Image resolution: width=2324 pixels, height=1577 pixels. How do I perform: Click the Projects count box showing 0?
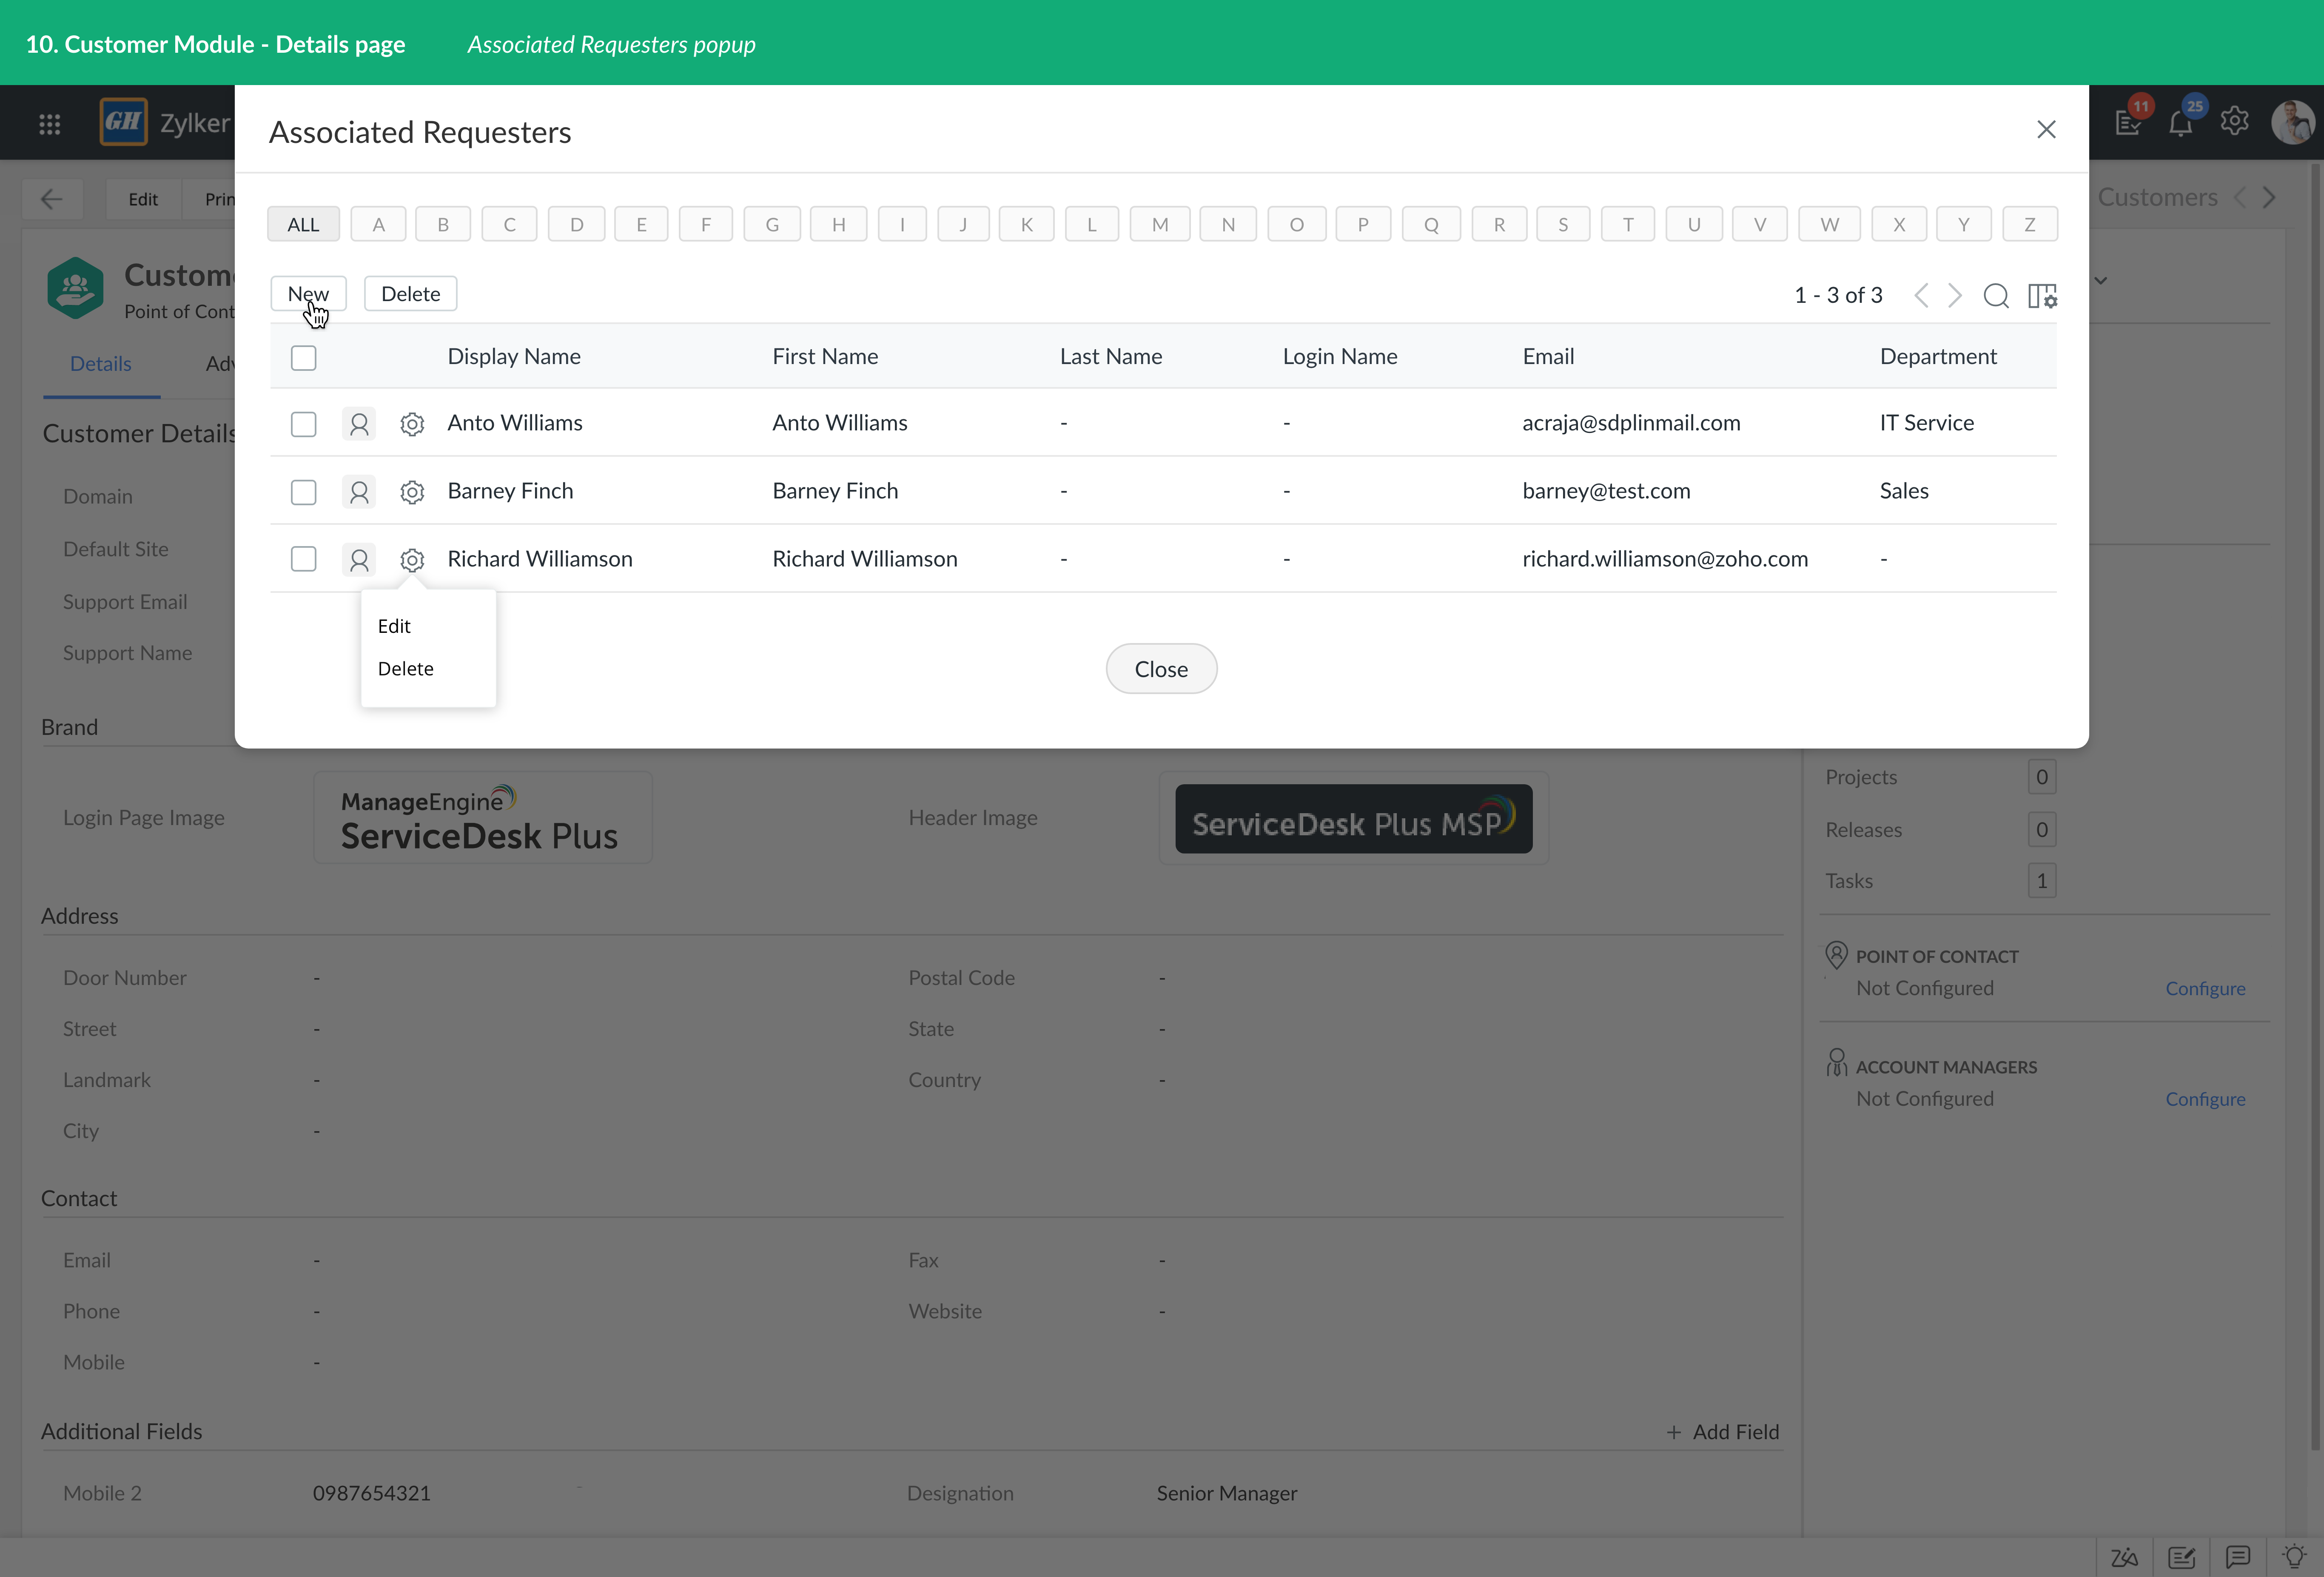[2042, 777]
